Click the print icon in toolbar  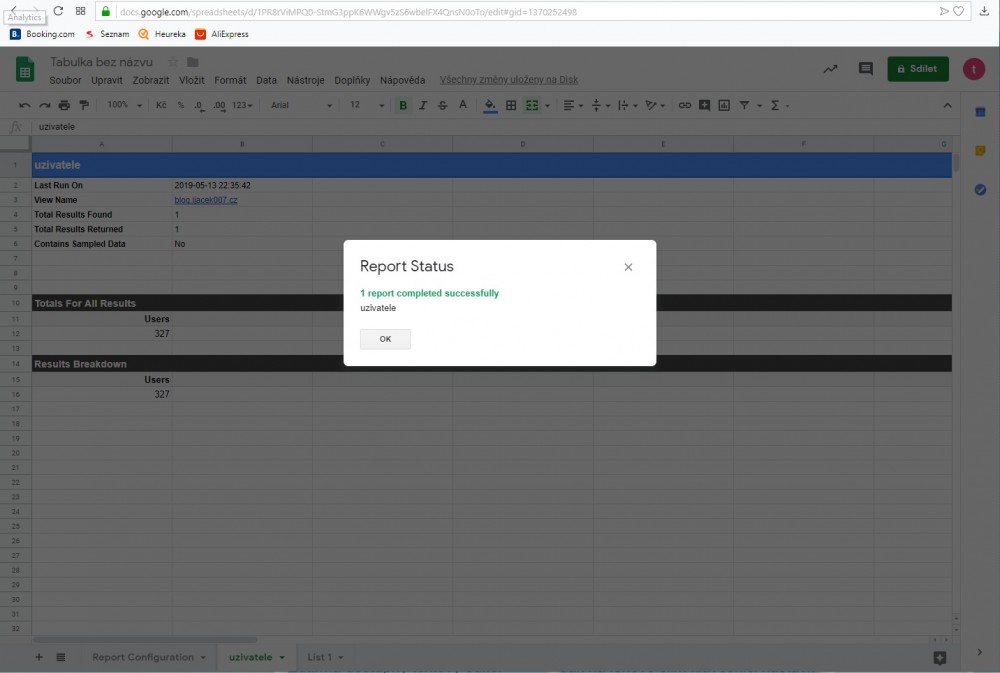click(x=65, y=105)
